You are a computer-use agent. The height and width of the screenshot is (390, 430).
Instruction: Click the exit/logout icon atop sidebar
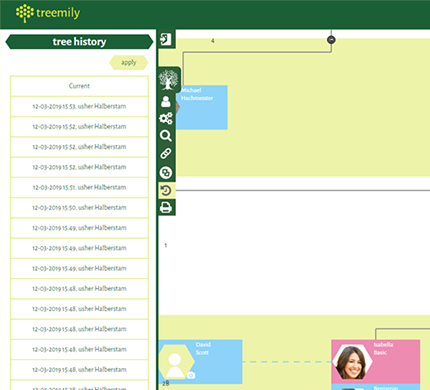[166, 39]
